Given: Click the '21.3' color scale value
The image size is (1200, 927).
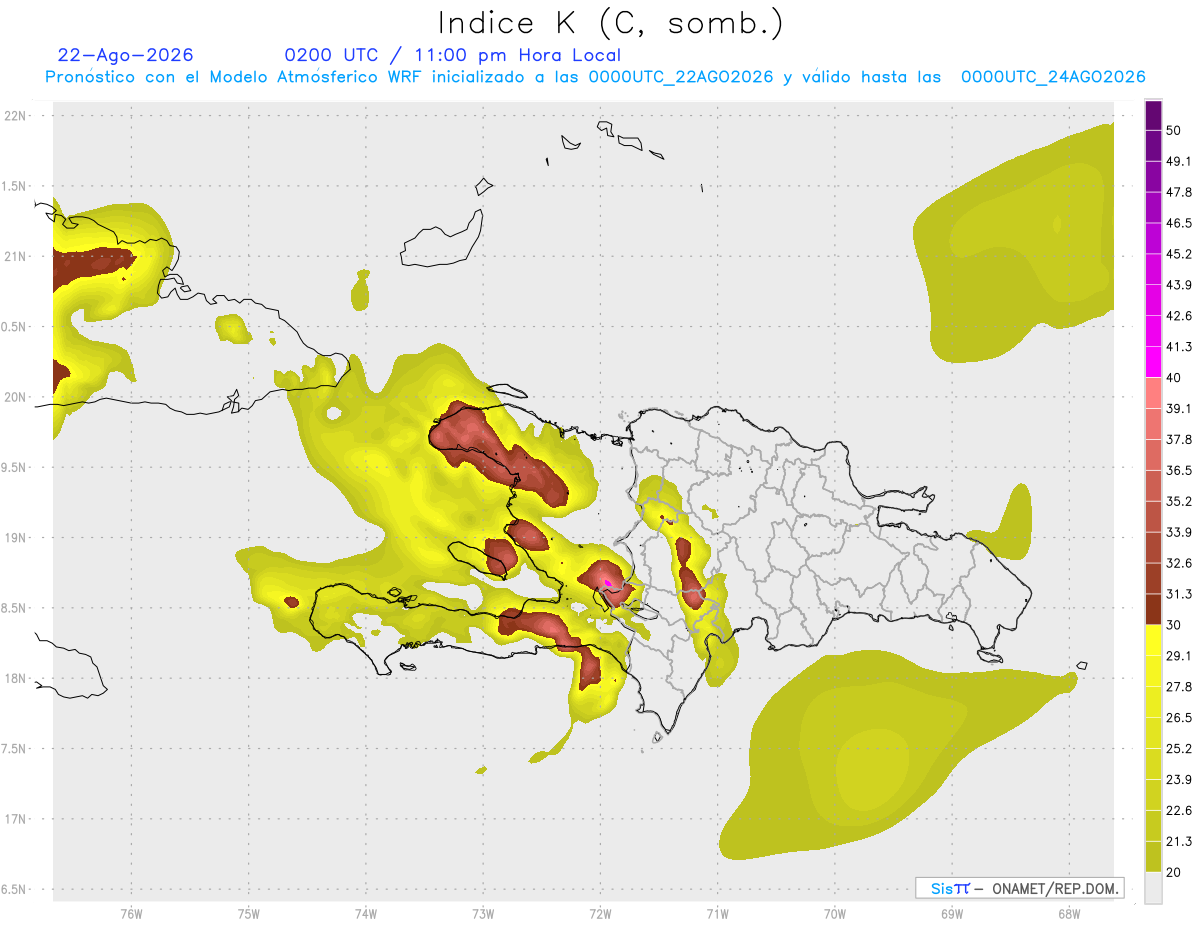Looking at the screenshot, I should 1179,842.
